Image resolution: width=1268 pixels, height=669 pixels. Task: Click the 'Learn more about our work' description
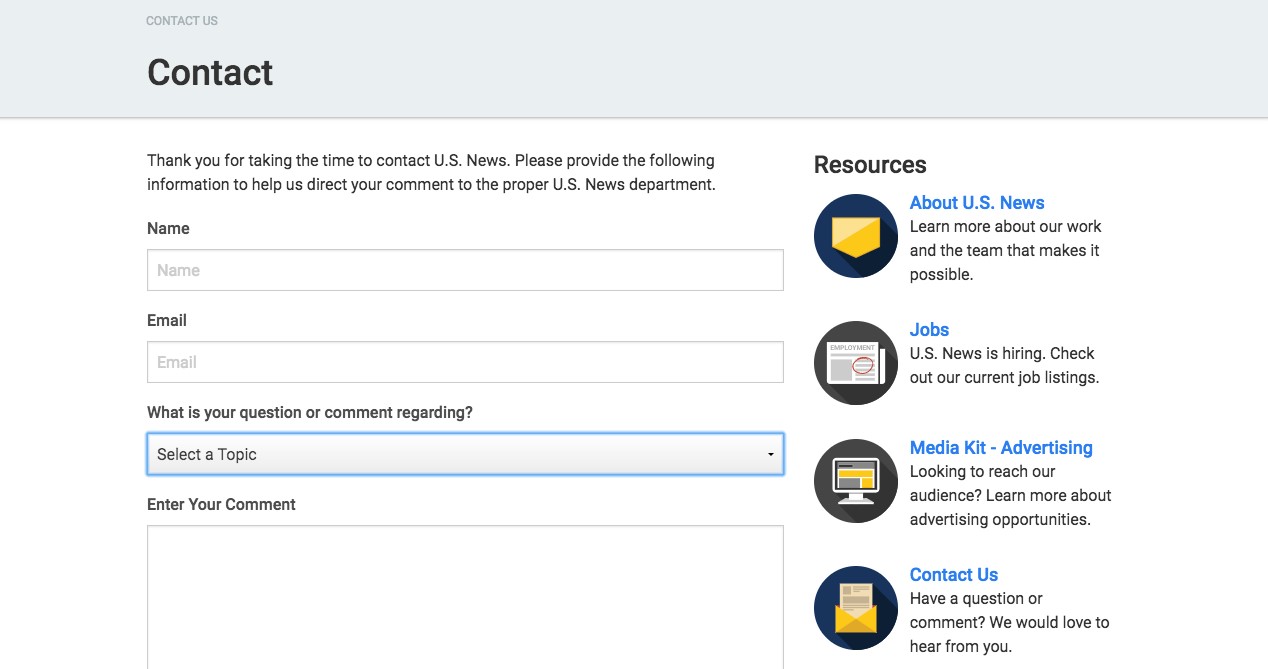(1006, 251)
